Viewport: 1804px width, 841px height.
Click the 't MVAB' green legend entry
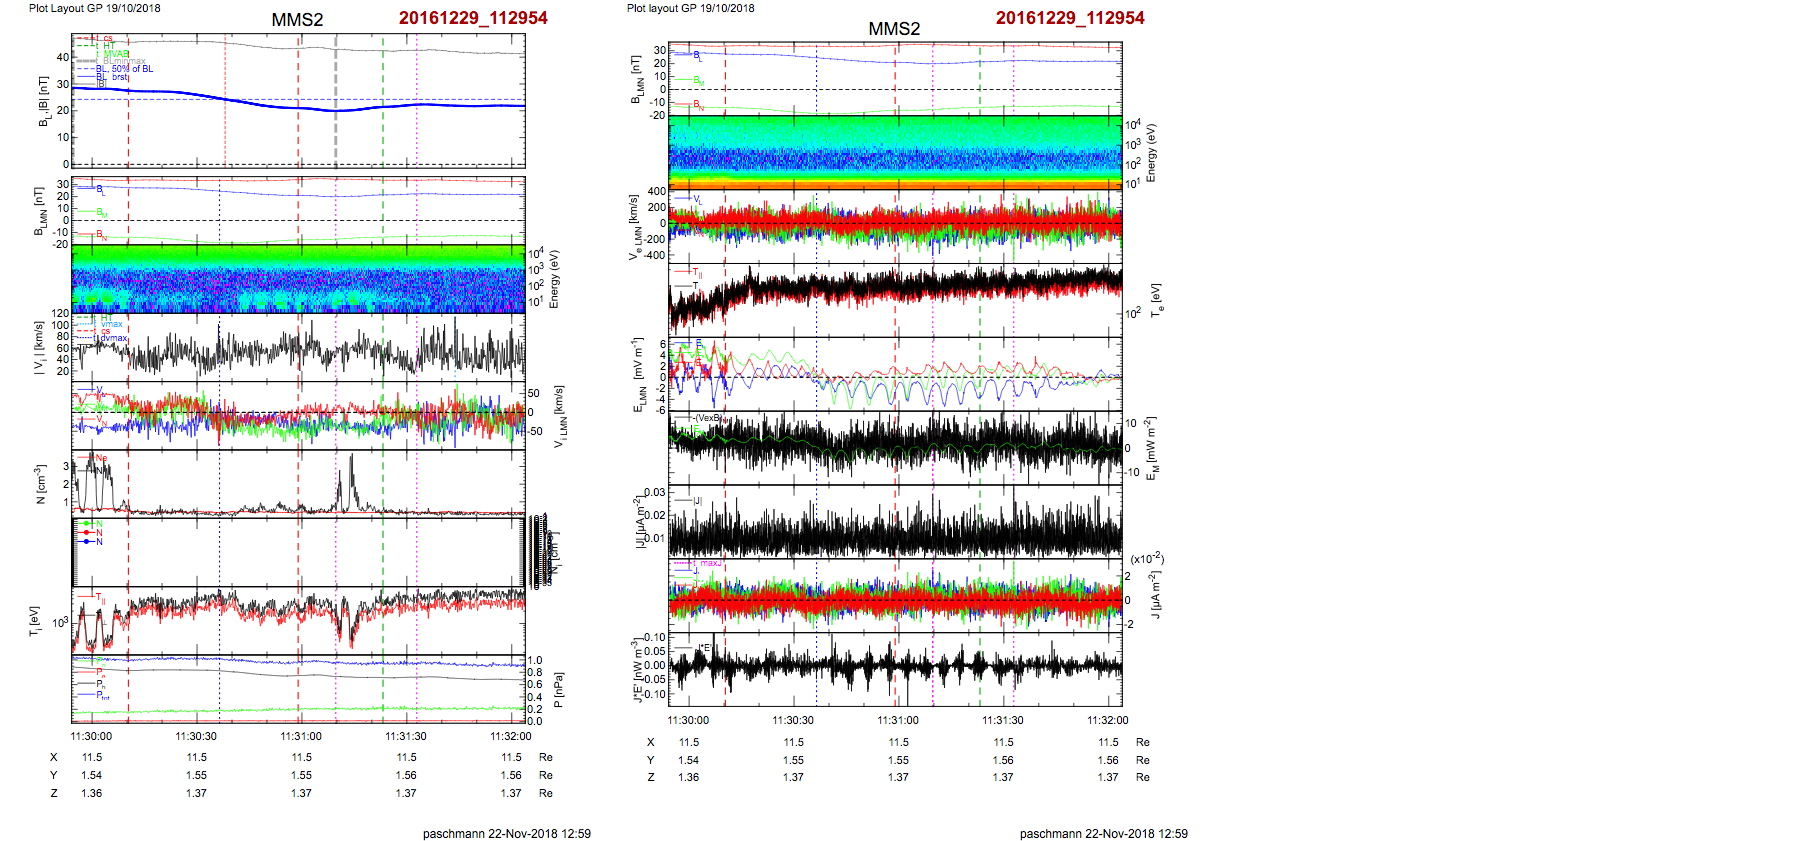pyautogui.click(x=115, y=54)
